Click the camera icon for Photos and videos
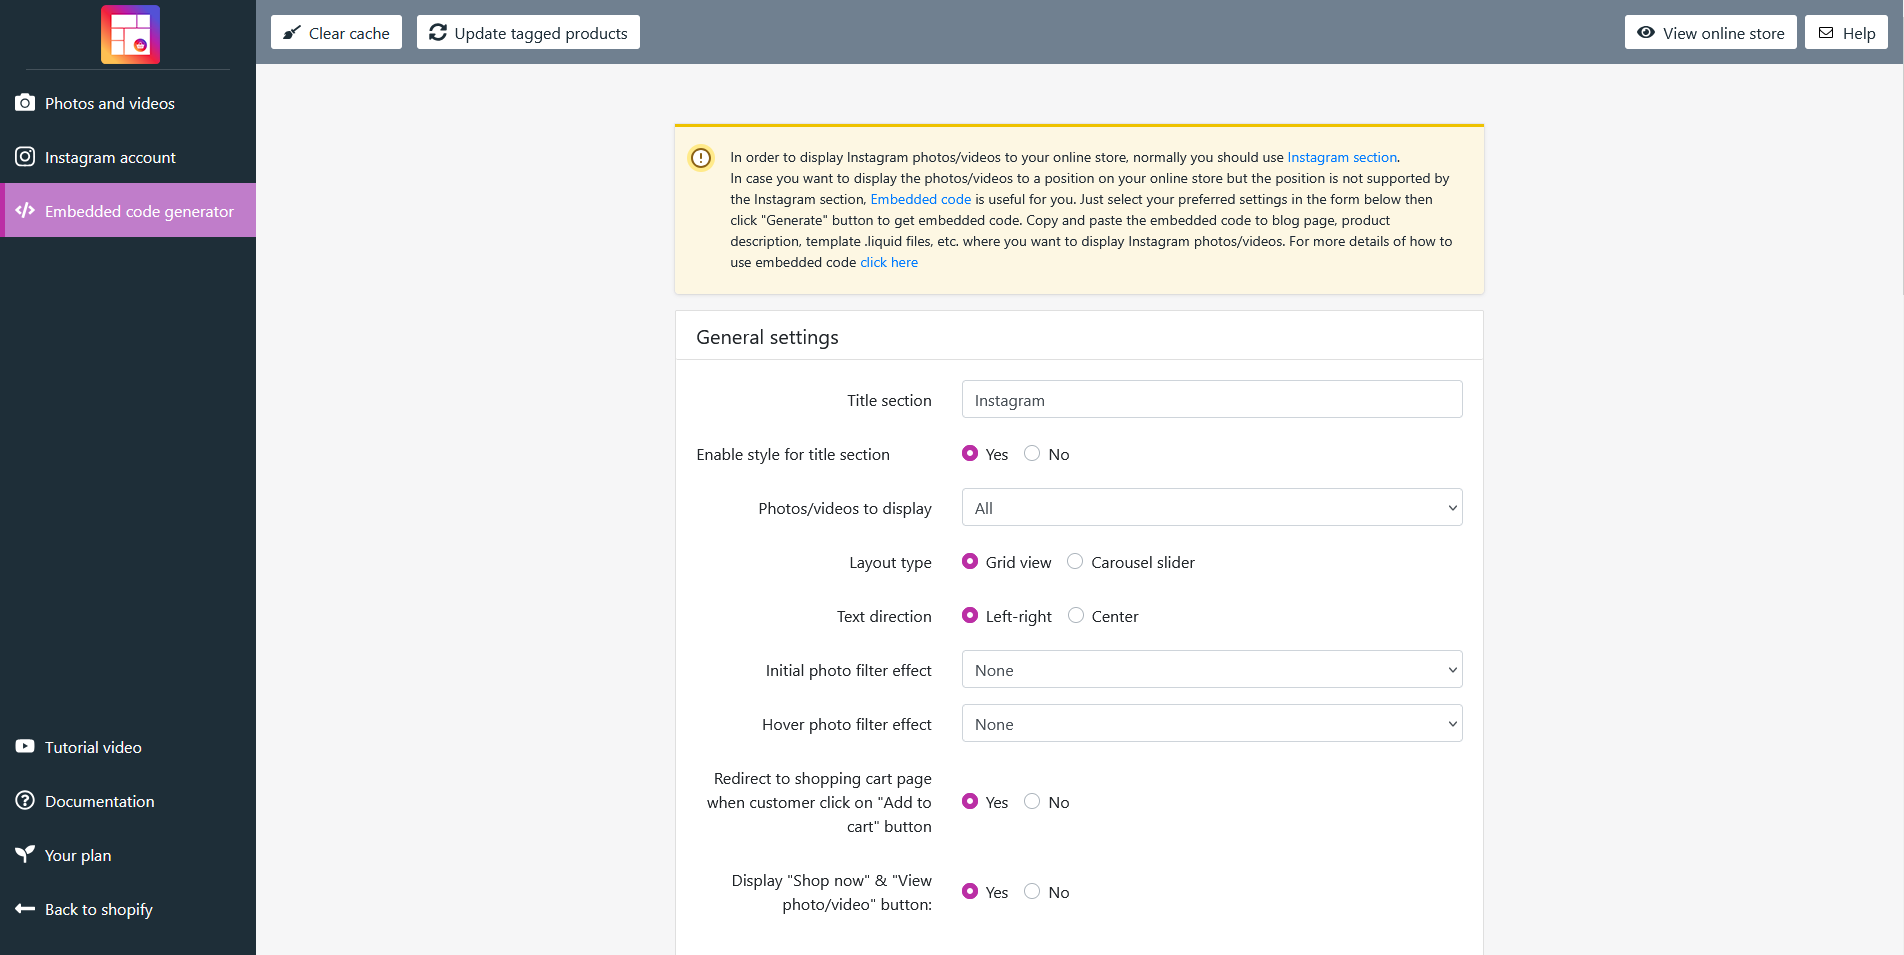The image size is (1904, 955). [25, 103]
